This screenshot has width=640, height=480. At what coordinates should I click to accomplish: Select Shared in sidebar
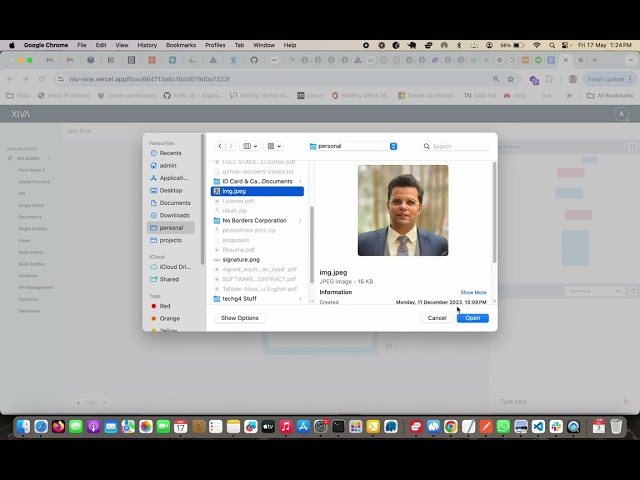[x=169, y=279]
